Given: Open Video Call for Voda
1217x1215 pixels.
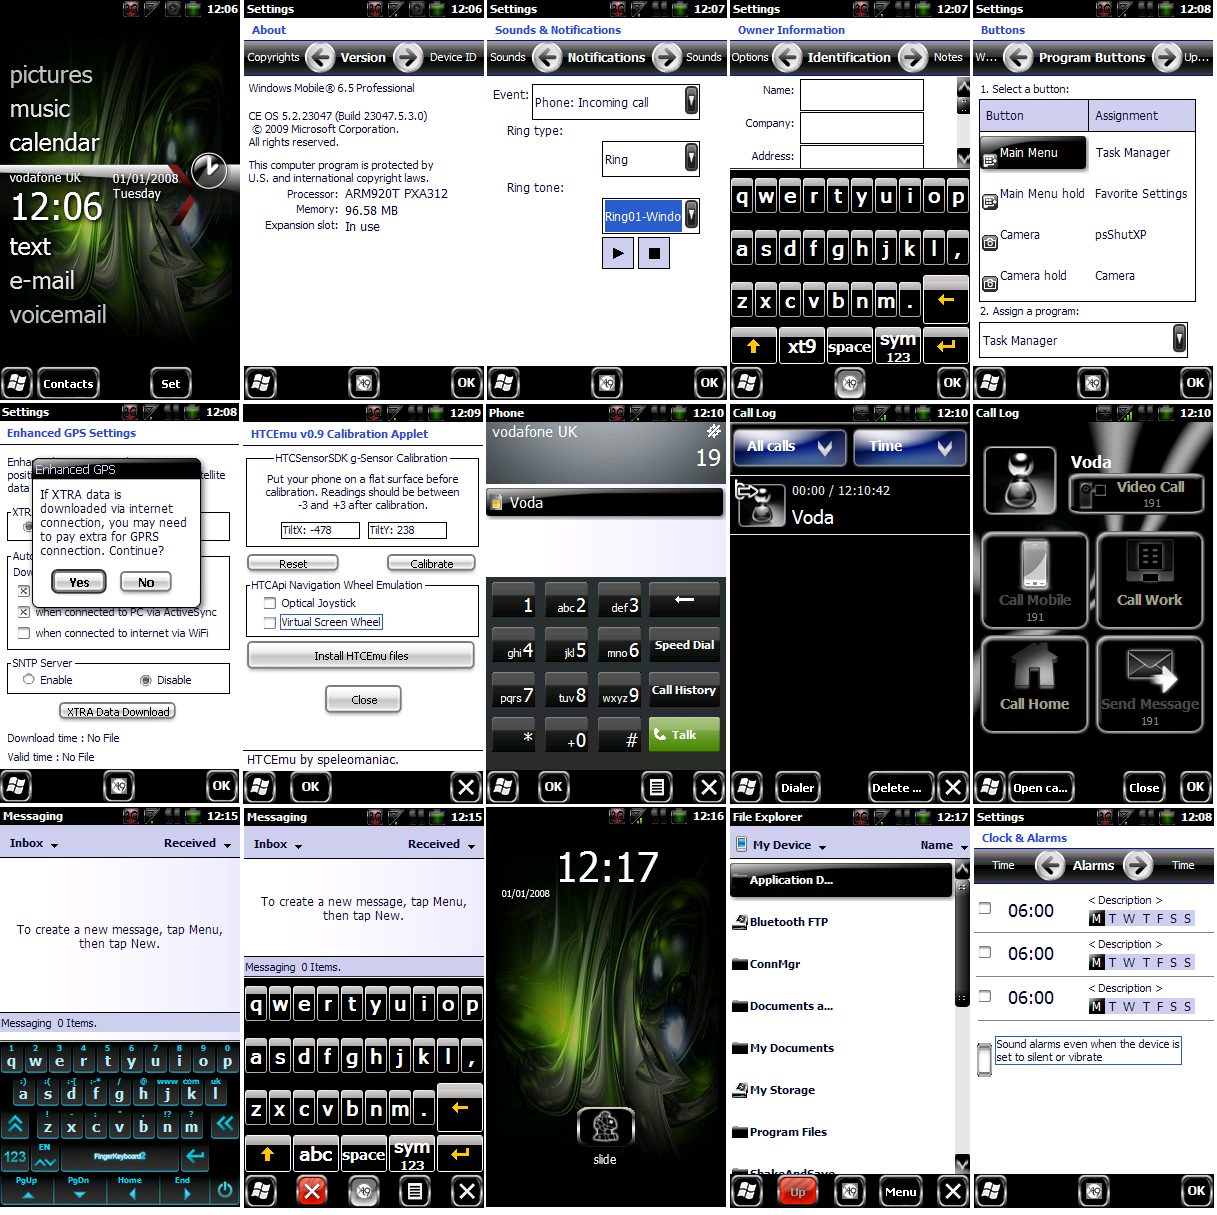Looking at the screenshot, I should point(1135,492).
